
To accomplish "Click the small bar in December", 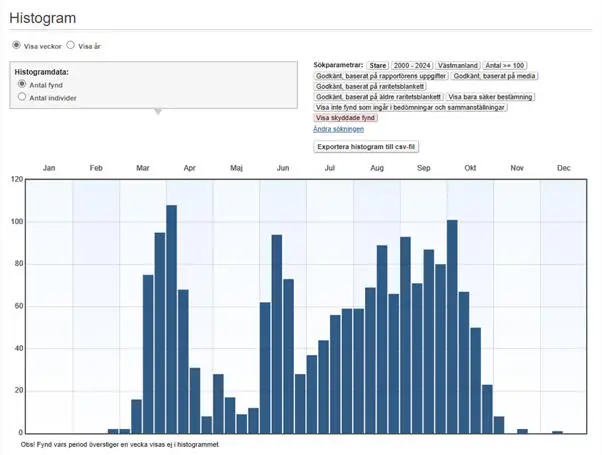I will tap(557, 432).
